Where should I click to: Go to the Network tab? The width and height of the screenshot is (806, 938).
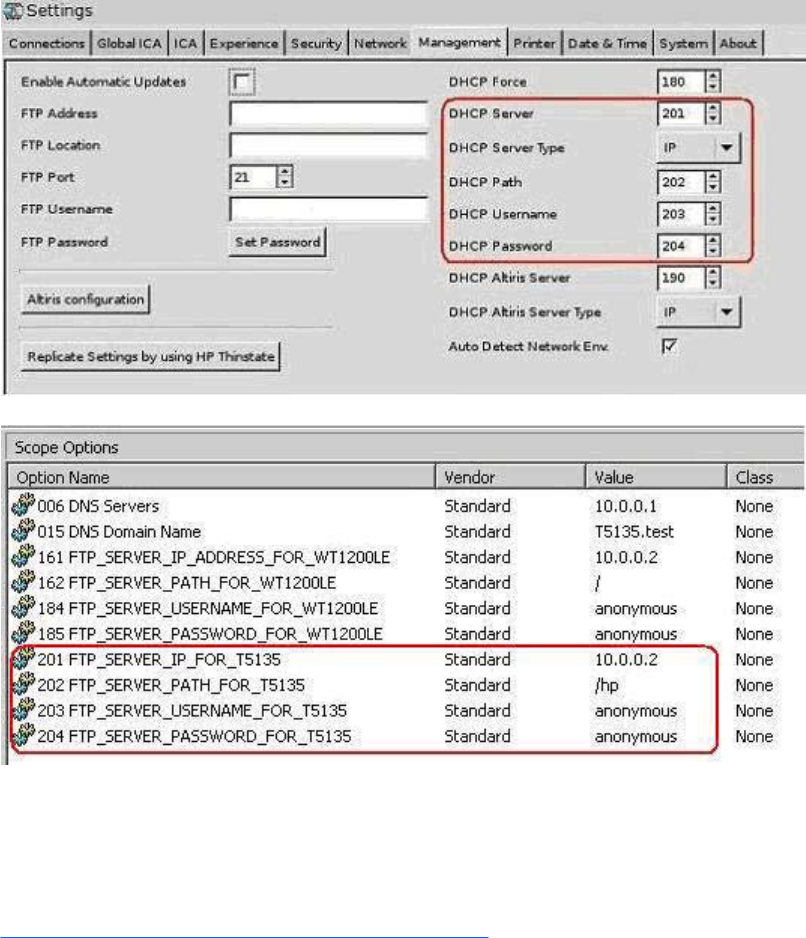click(x=380, y=44)
